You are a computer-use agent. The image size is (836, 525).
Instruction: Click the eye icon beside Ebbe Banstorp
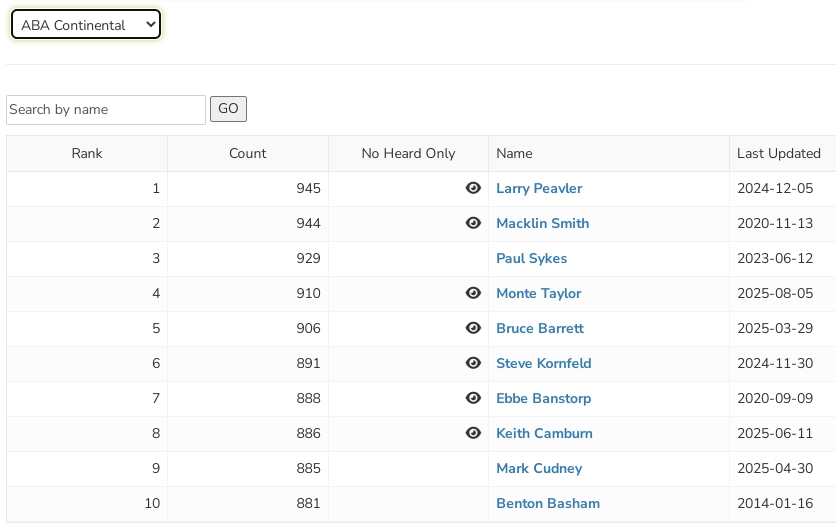coord(473,398)
